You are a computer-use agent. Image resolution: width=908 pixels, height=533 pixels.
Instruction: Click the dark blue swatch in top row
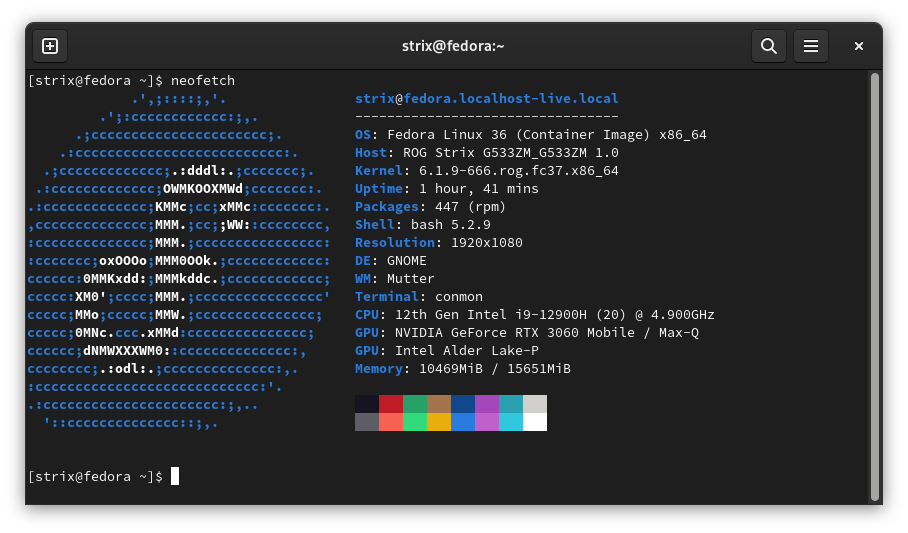[x=463, y=404]
